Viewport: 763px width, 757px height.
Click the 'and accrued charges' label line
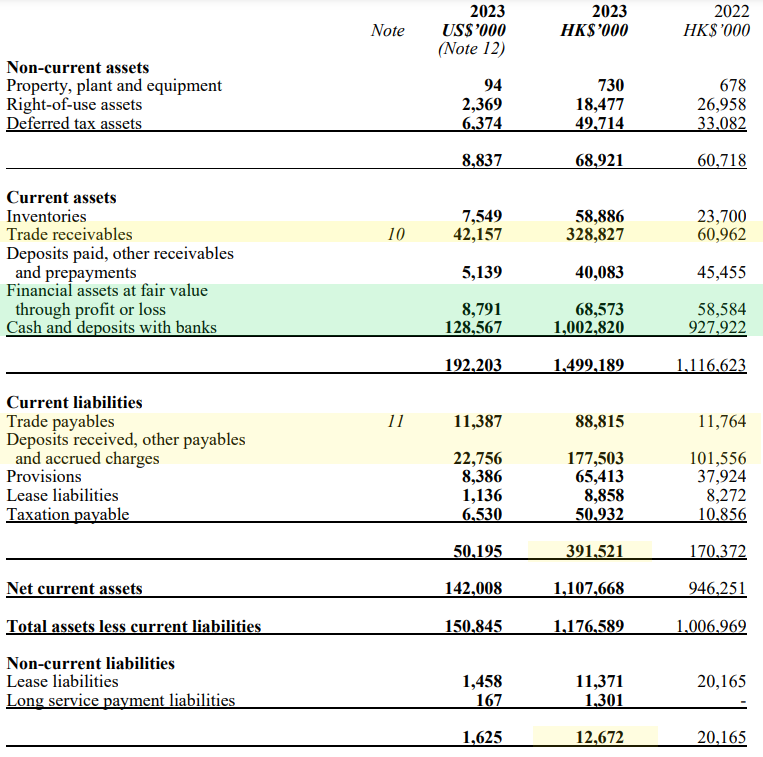click(87, 458)
